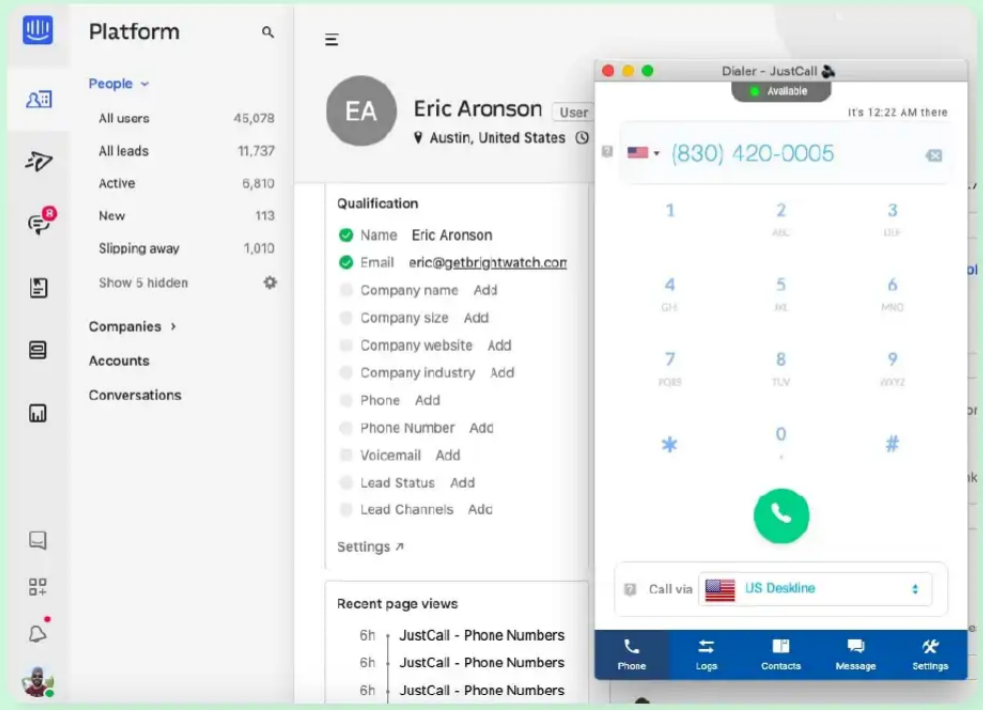The height and width of the screenshot is (710, 983).
Task: Switch to the Settings tab in JustCall
Action: click(x=930, y=655)
